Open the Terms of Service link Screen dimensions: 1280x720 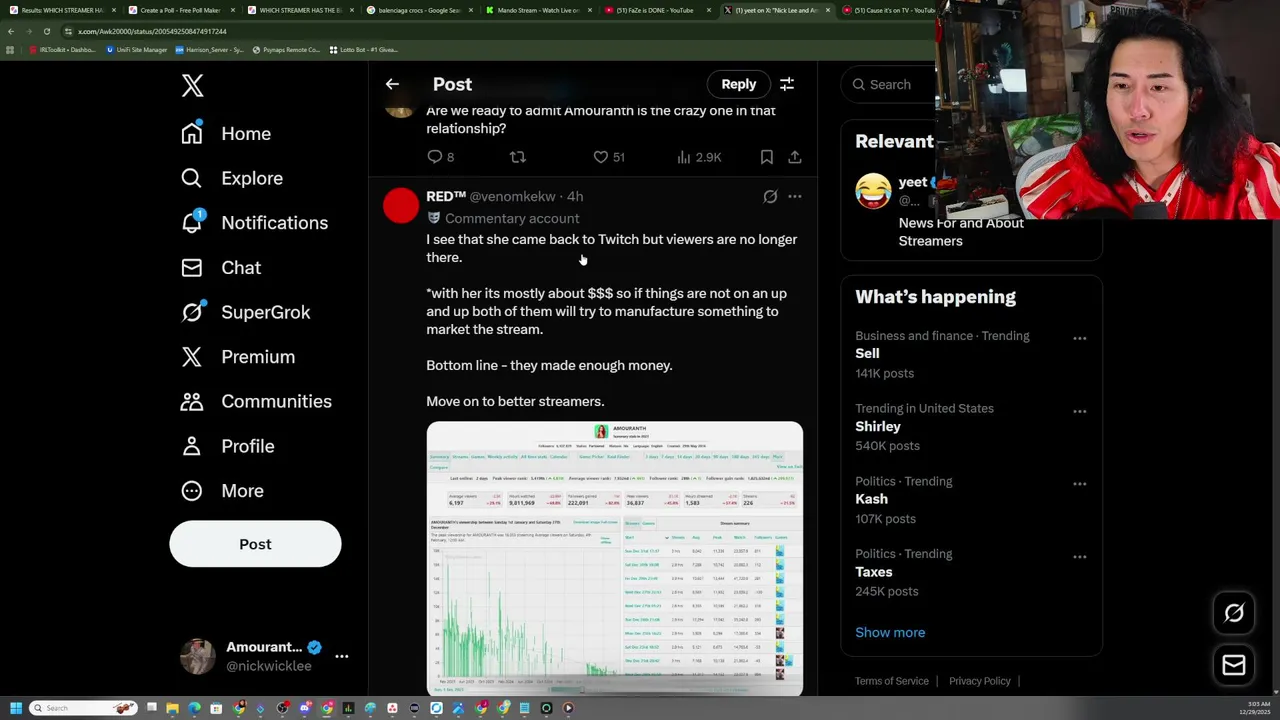892,681
